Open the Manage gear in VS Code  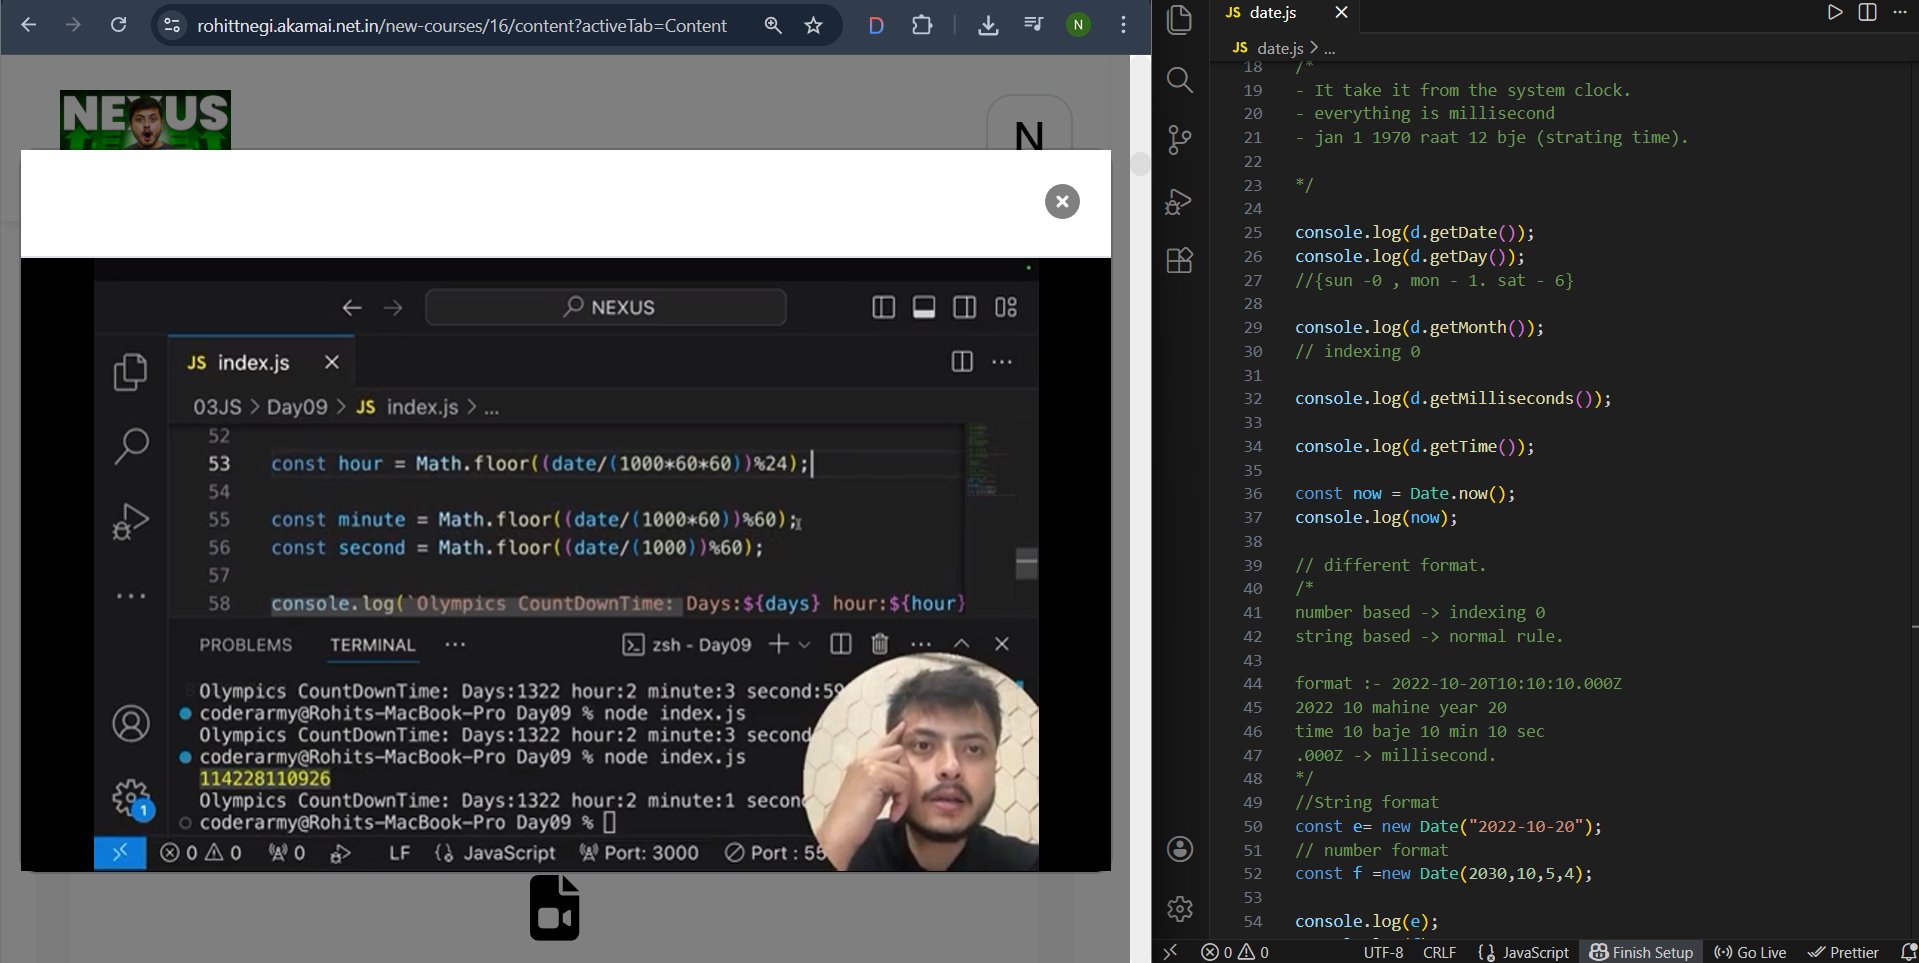1180,908
